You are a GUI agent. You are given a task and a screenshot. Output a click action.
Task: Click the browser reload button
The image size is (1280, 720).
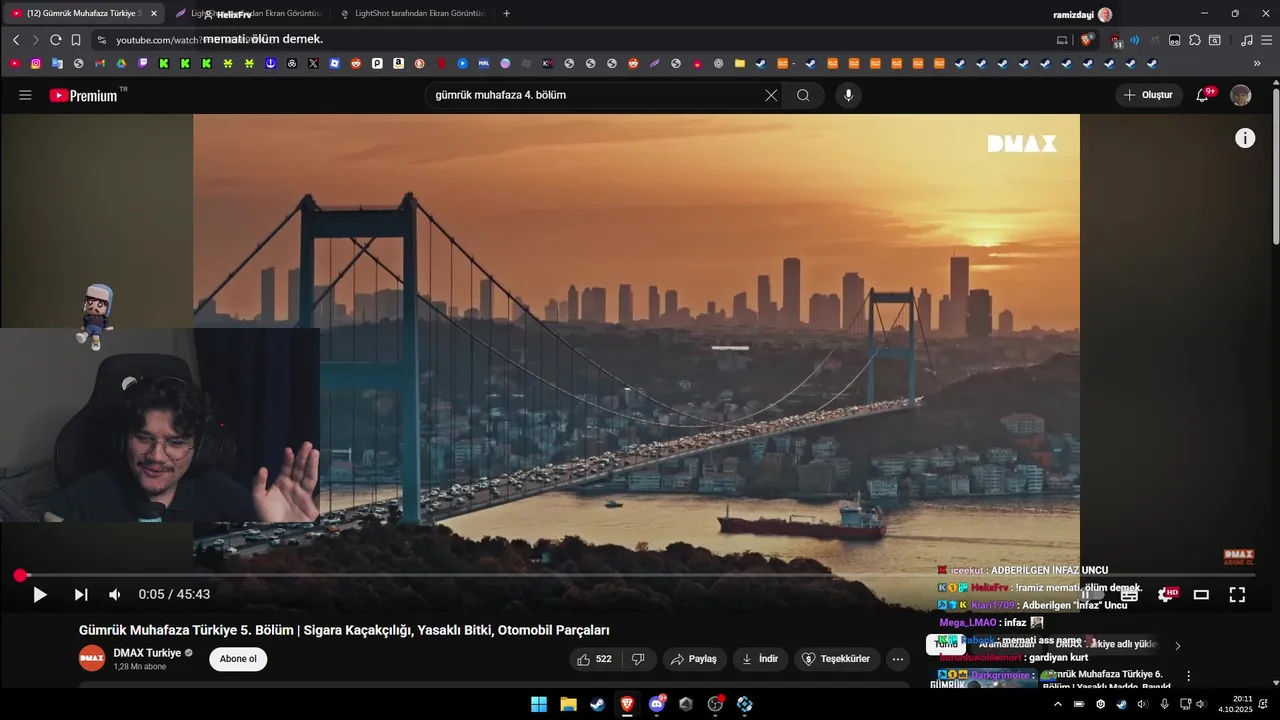(55, 40)
